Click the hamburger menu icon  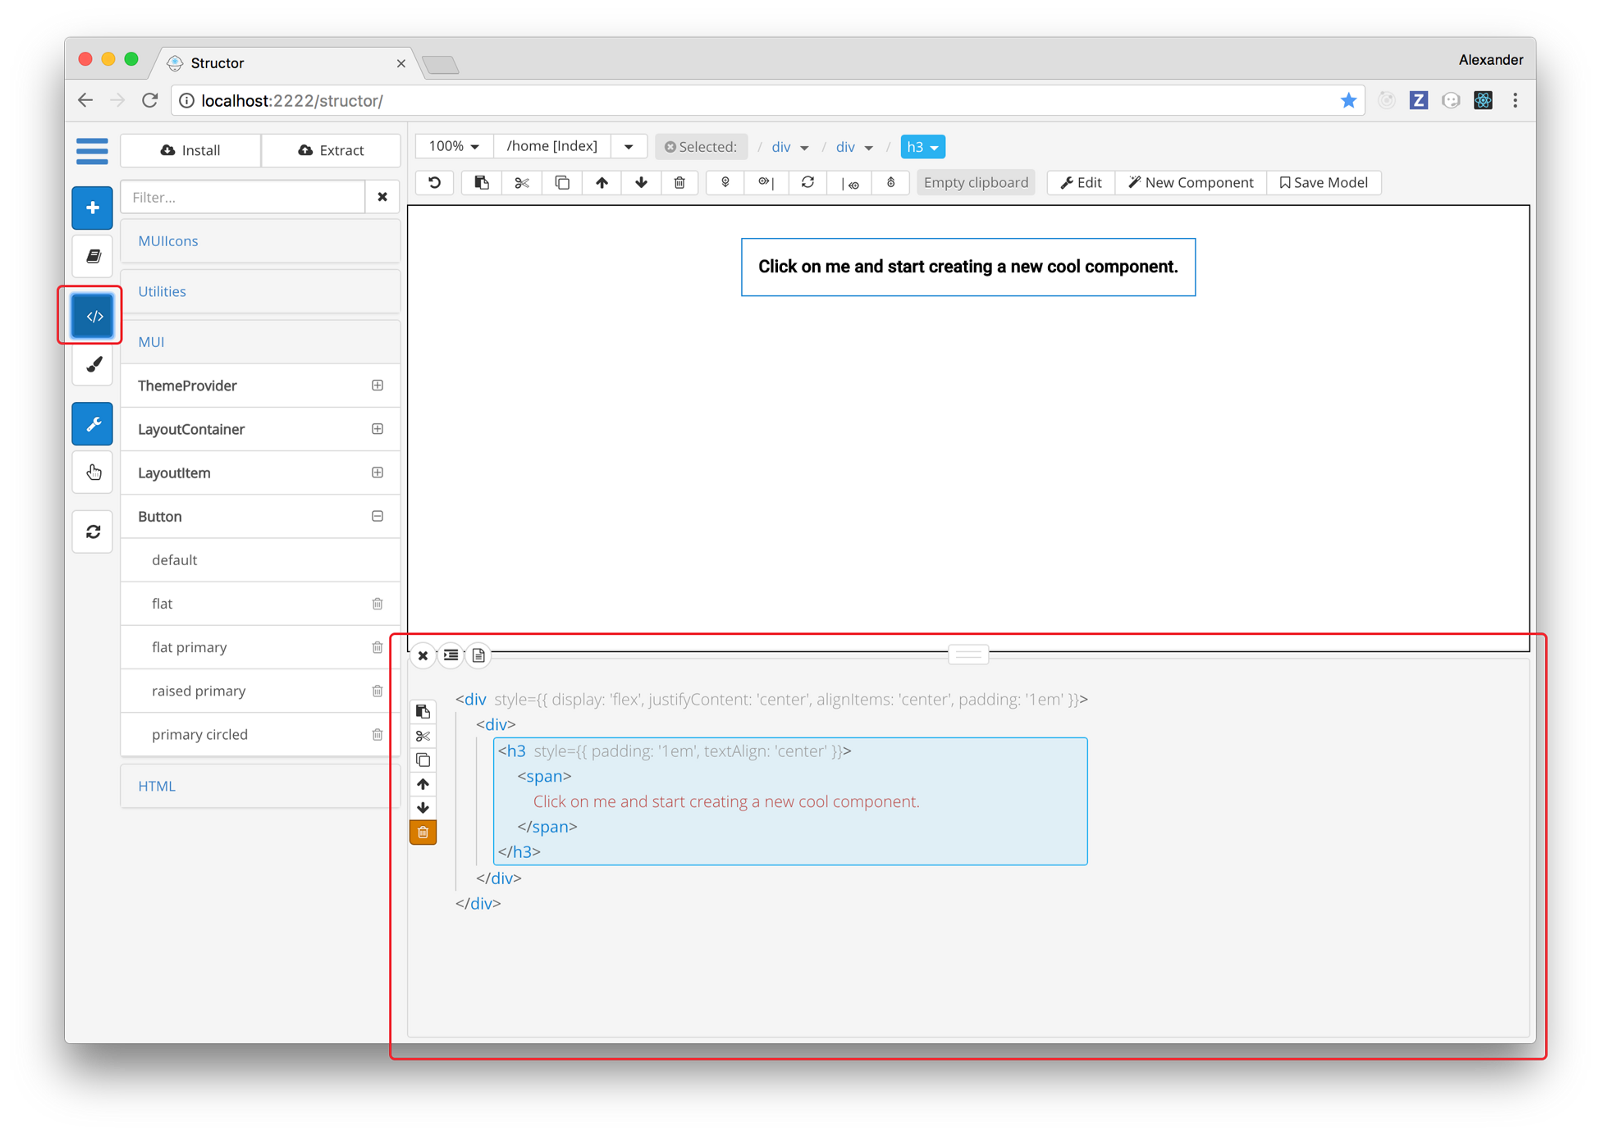click(x=92, y=151)
